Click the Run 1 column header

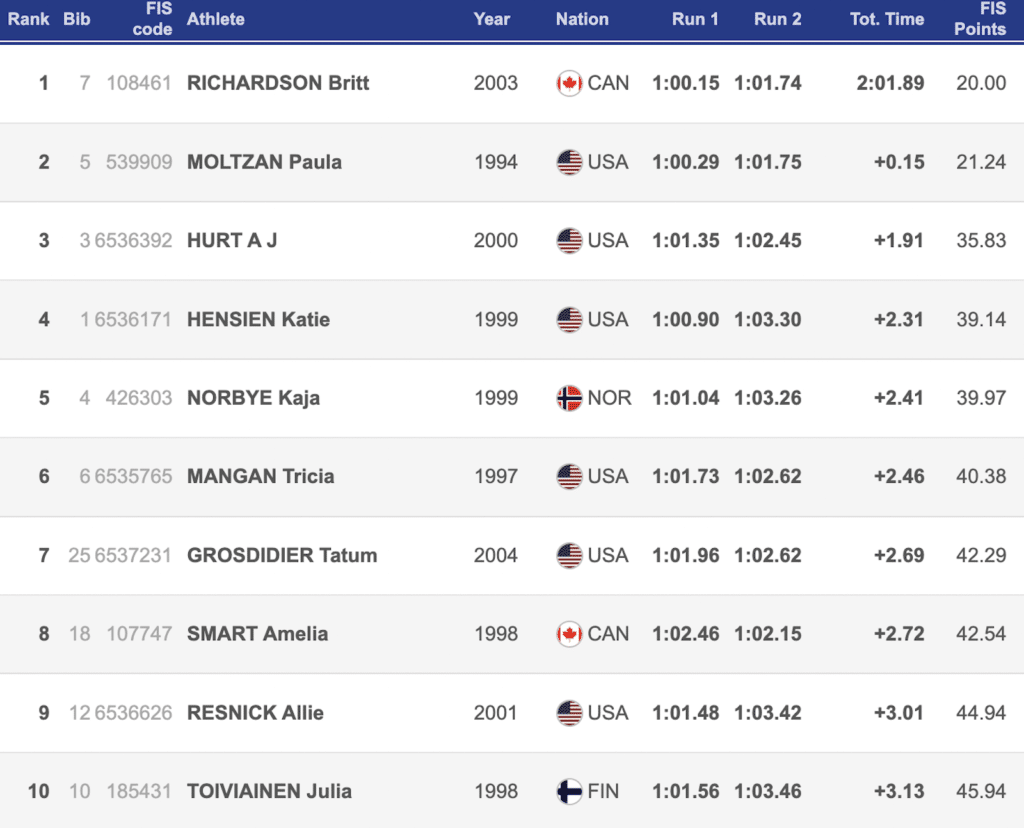coord(695,19)
